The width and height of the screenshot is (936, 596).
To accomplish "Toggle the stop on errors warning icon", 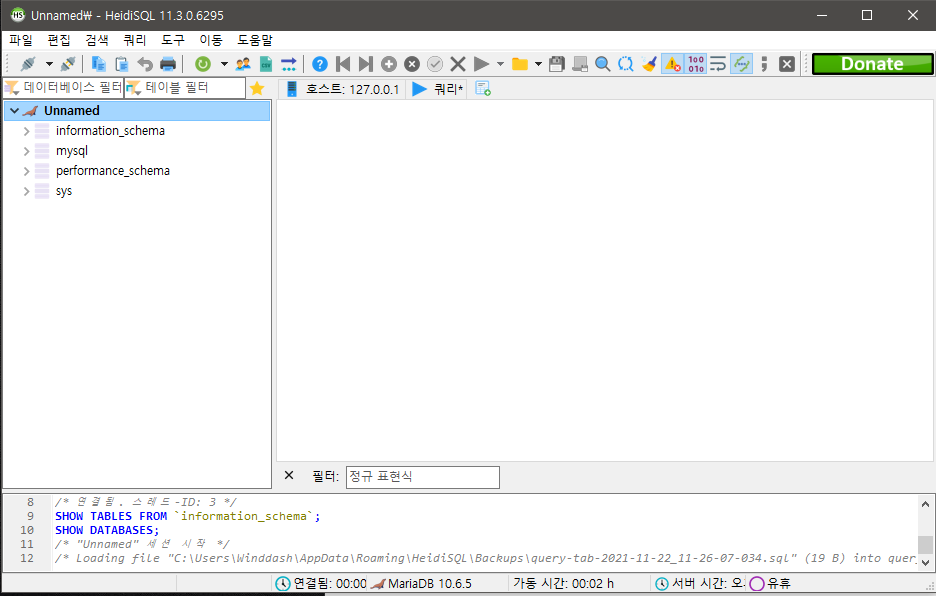I will coord(672,64).
